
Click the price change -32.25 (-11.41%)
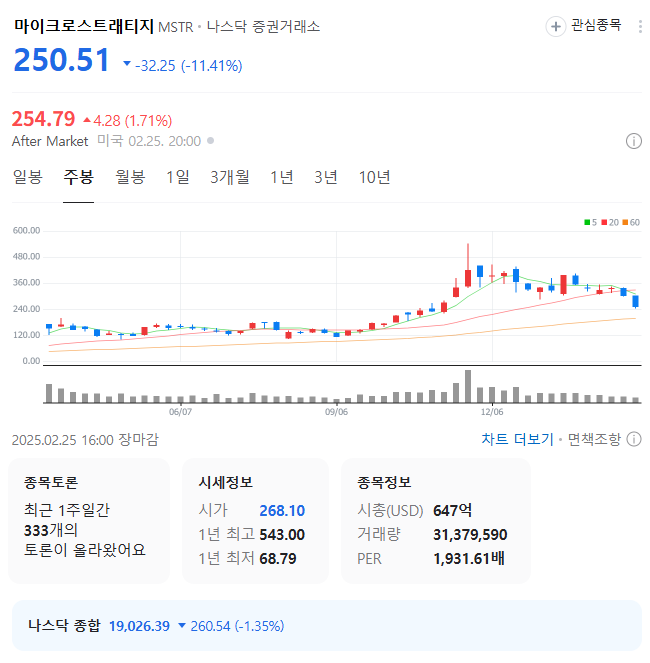pyautogui.click(x=189, y=66)
